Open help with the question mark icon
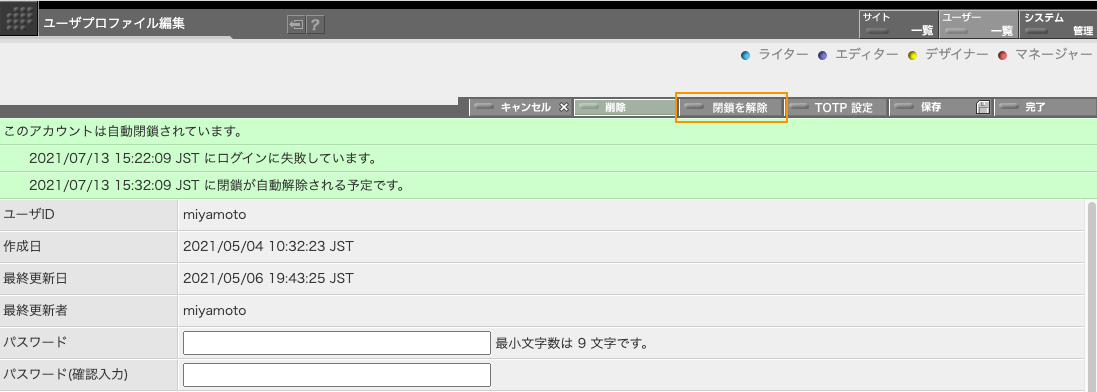This screenshot has height=392, width=1097. 315,25
